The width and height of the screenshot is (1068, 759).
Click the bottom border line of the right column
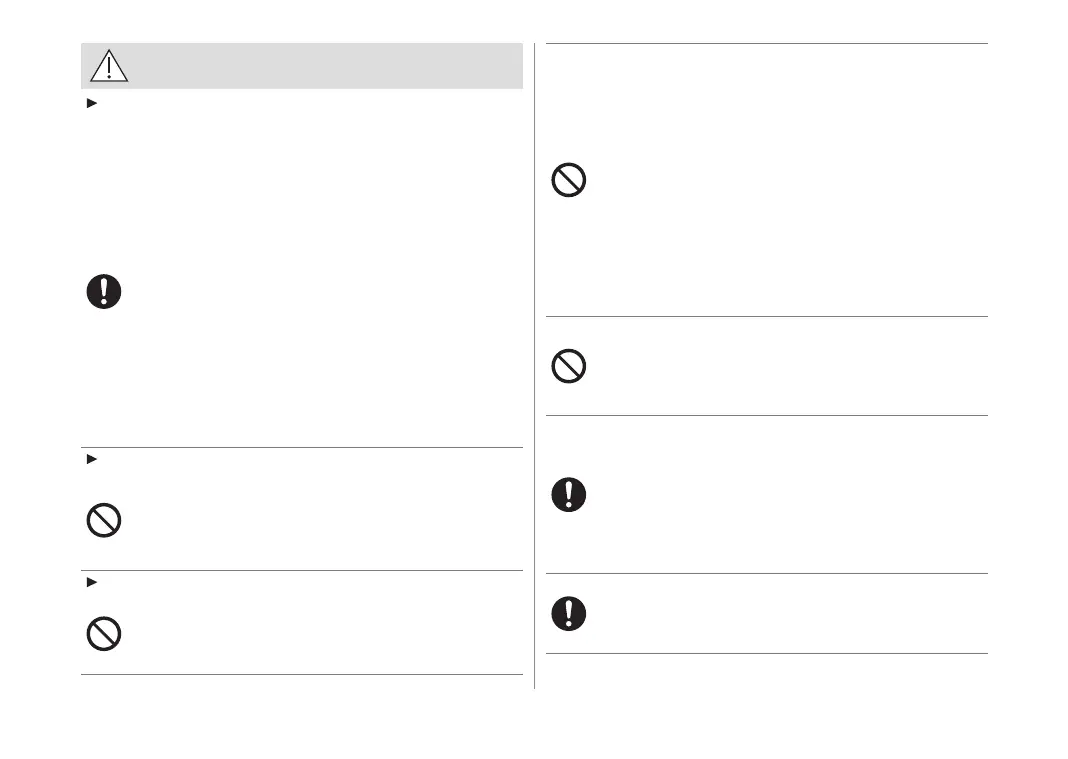coord(766,654)
